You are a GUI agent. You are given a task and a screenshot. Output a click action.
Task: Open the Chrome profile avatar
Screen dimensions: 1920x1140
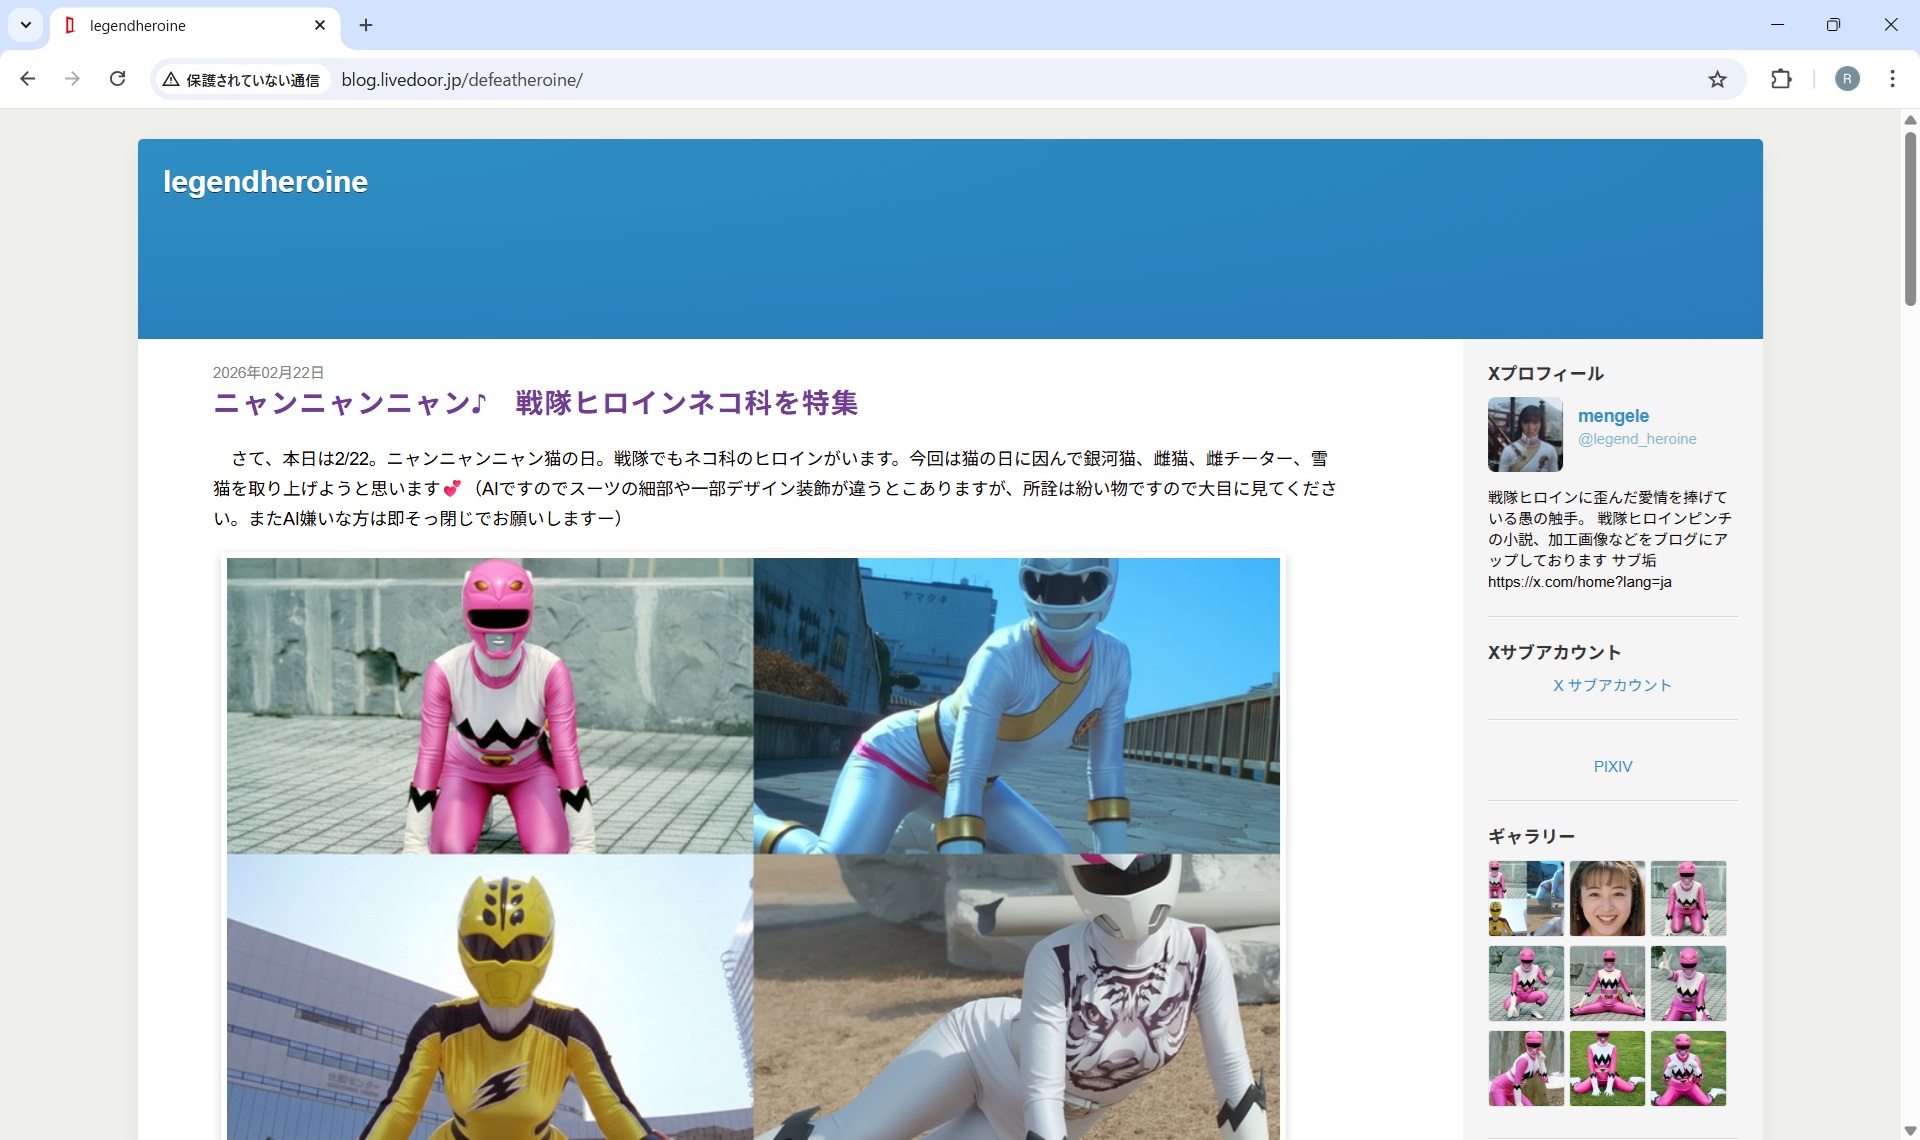[x=1847, y=79]
